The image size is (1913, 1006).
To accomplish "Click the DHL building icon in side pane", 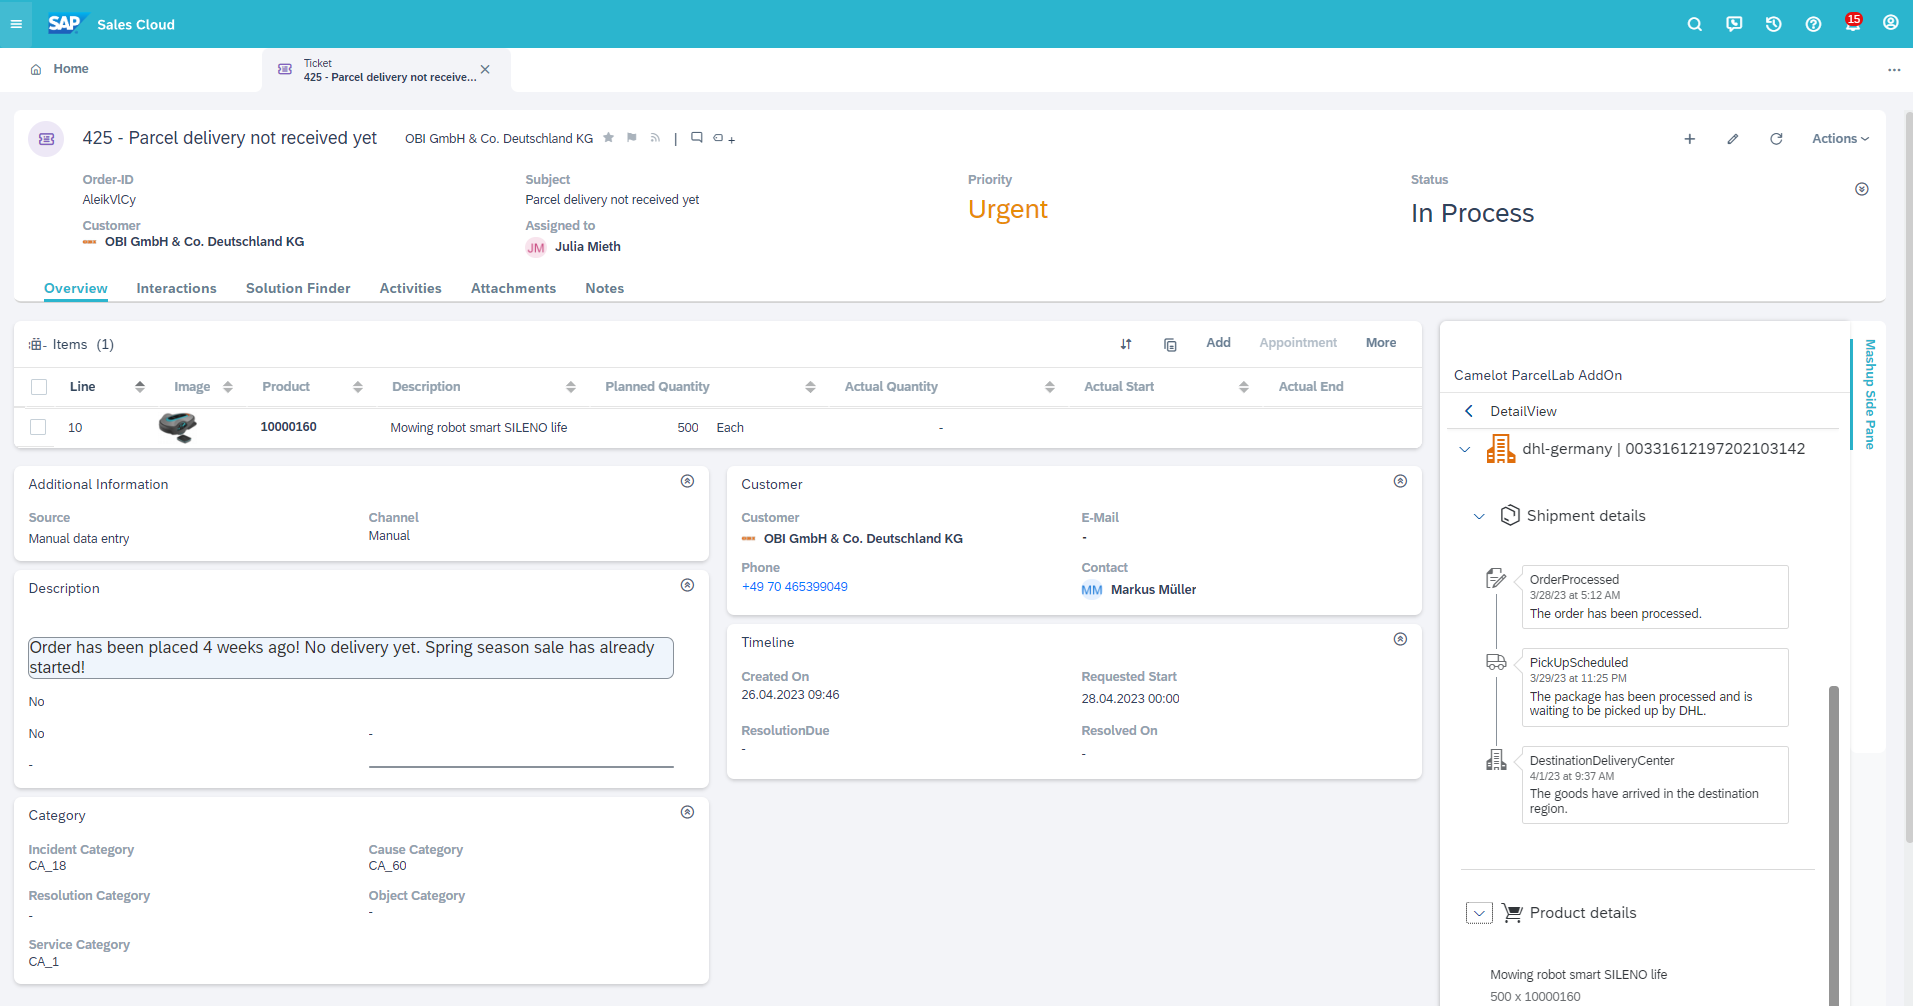I will pyautogui.click(x=1501, y=449).
